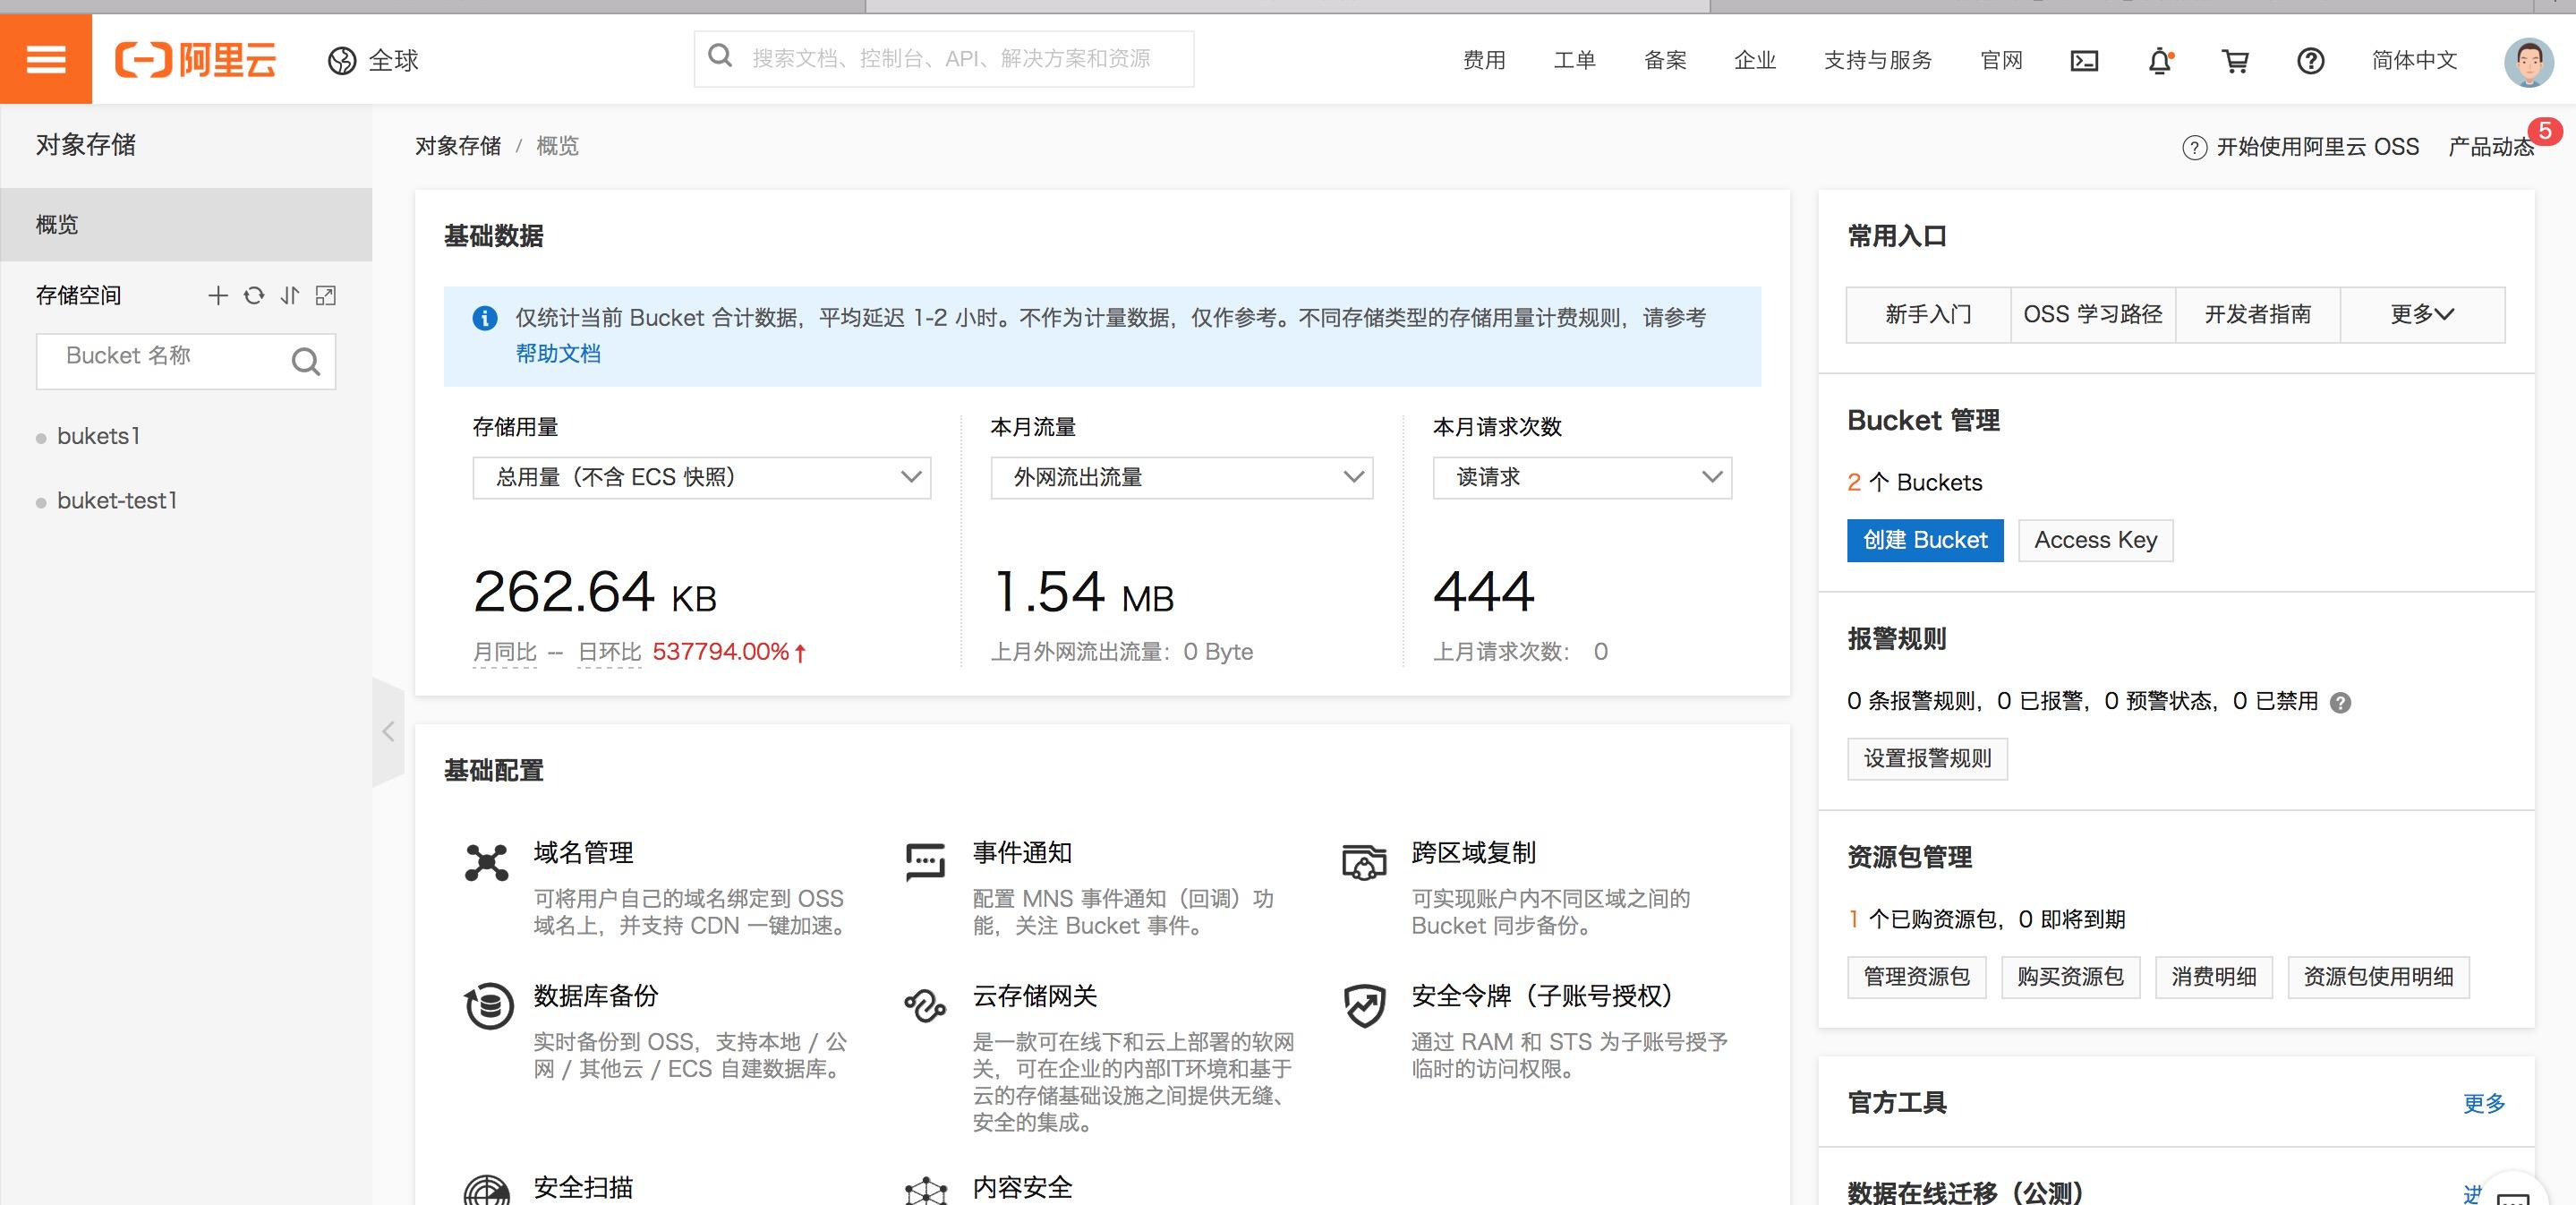Click the 安全扫描 icon

(487, 1190)
